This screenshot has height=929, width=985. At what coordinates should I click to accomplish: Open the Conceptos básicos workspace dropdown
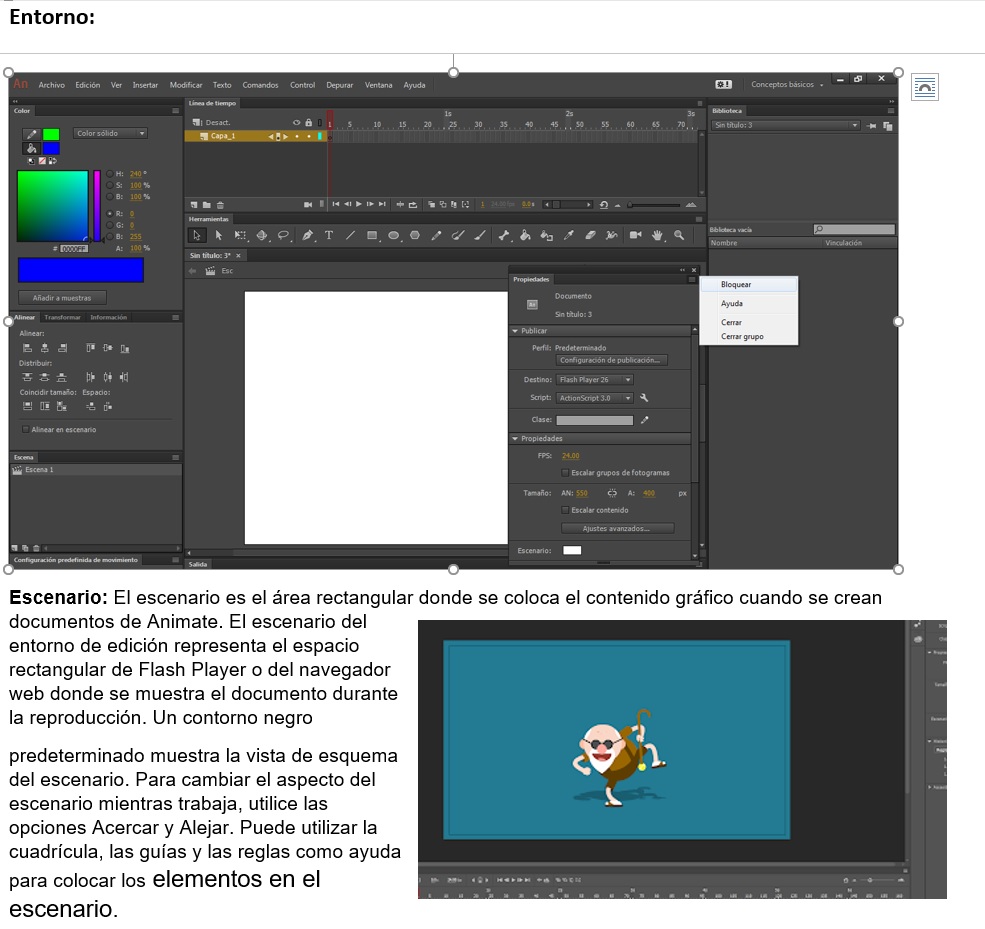click(x=787, y=85)
